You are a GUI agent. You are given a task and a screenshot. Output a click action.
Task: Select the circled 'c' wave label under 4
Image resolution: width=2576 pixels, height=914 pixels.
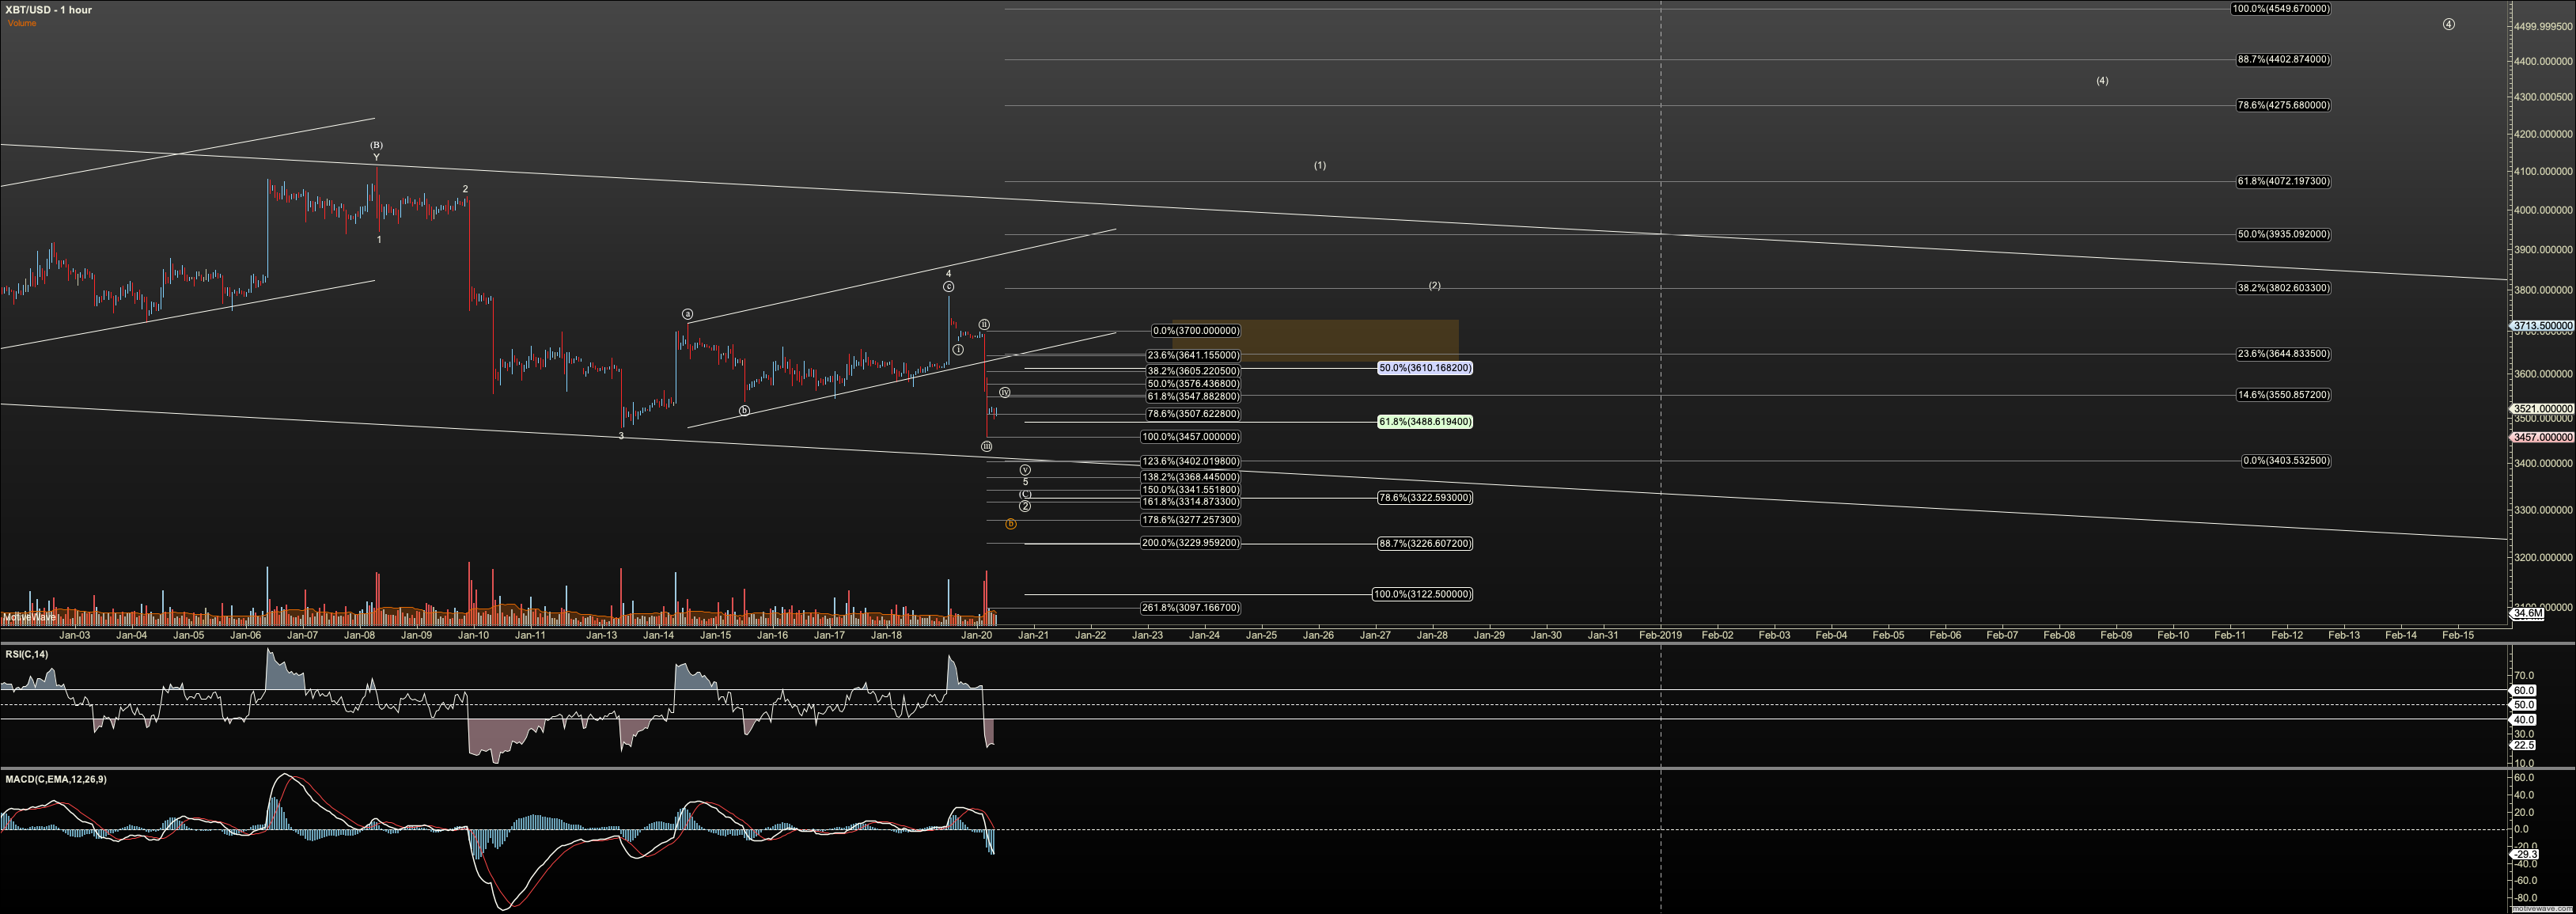tap(949, 287)
